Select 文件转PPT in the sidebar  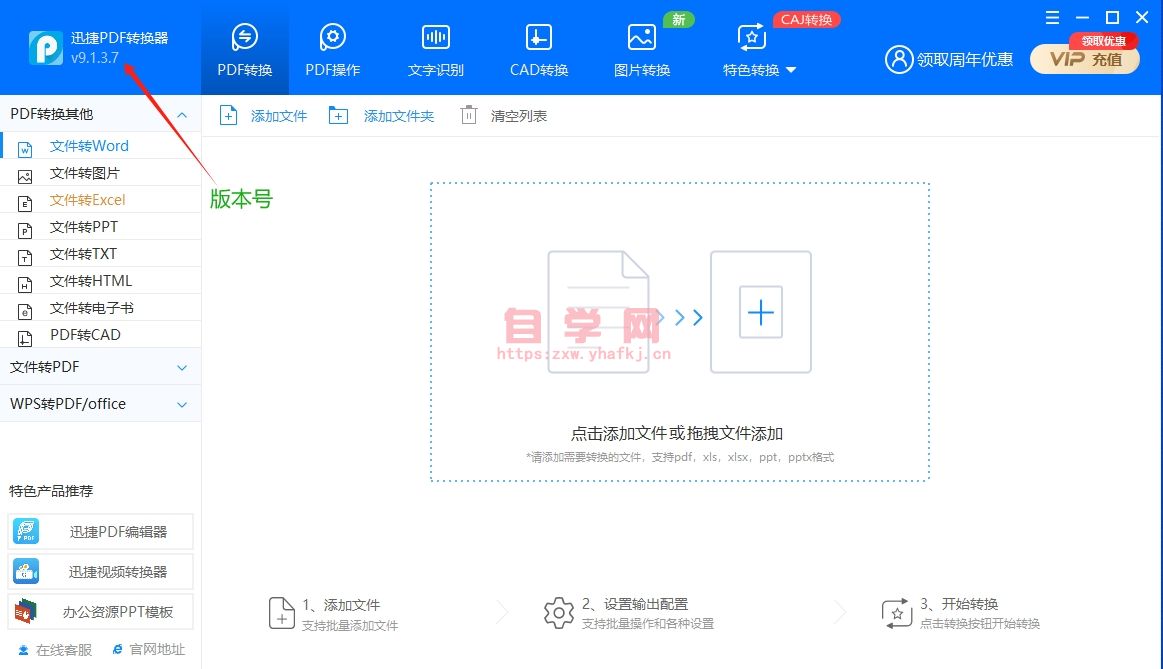83,227
